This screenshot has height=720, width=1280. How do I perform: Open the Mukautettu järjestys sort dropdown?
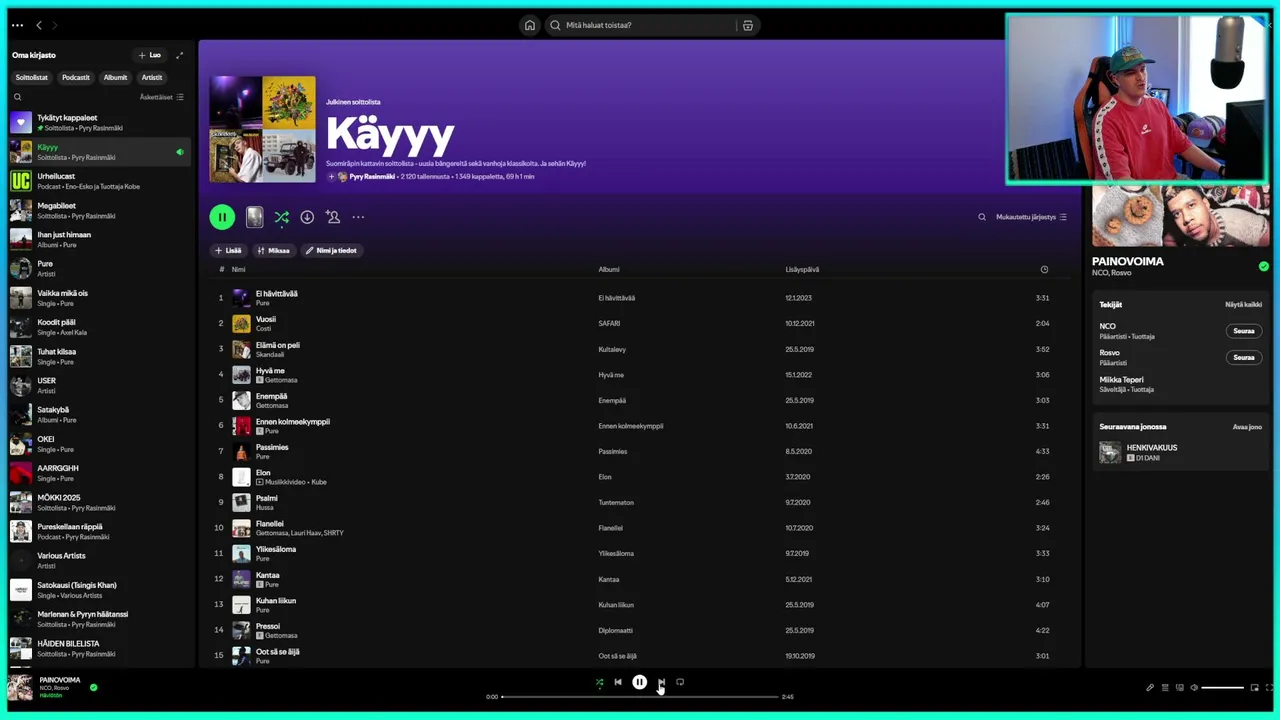tap(1031, 217)
